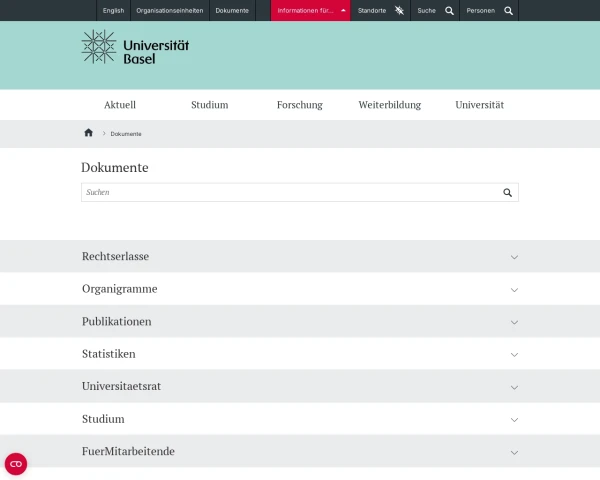Viewport: 600px width, 480px height.
Task: Click the Rechtserlasse heading text
Action: tap(115, 256)
